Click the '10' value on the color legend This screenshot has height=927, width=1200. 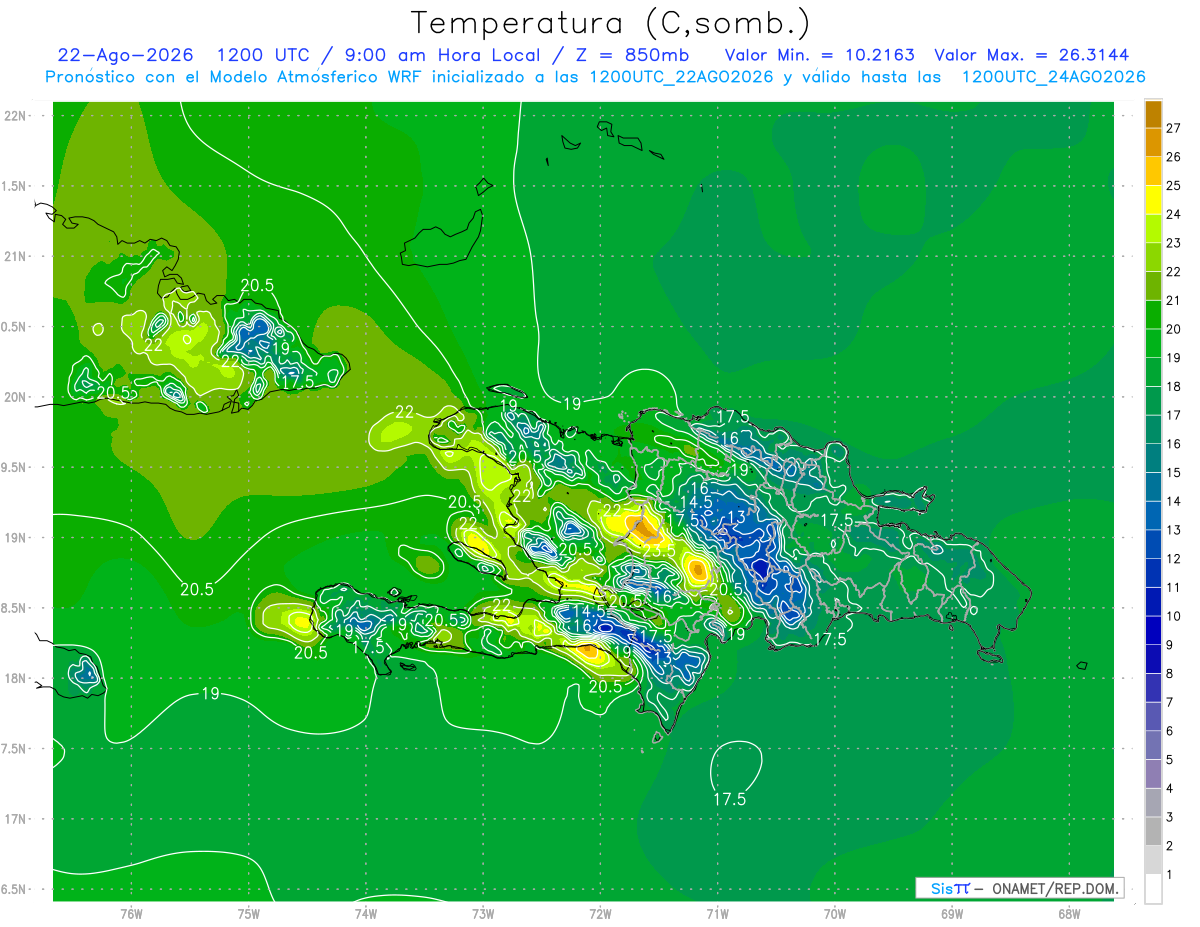[x=1175, y=616]
